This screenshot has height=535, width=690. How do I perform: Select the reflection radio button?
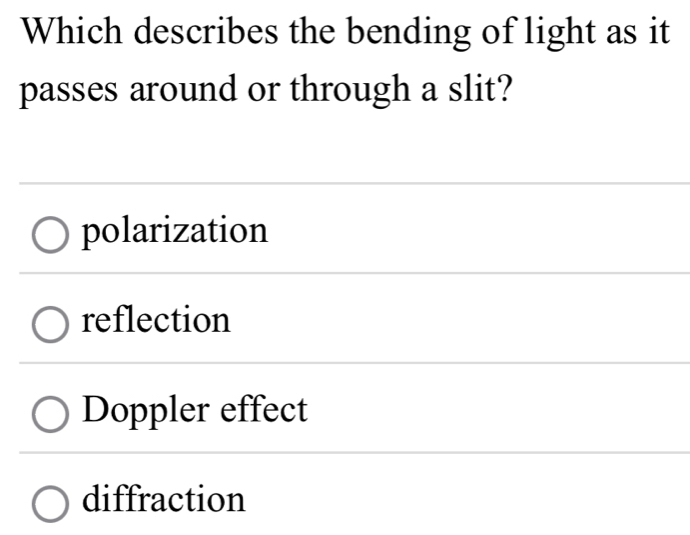click(50, 323)
